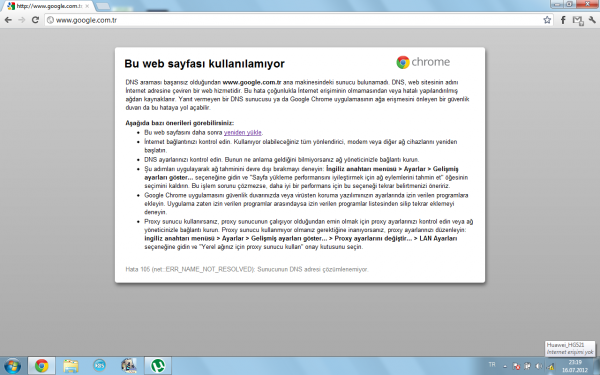The image size is (600, 375).
Task: Switch to uTorrent in the taskbar
Action: (x=158, y=366)
